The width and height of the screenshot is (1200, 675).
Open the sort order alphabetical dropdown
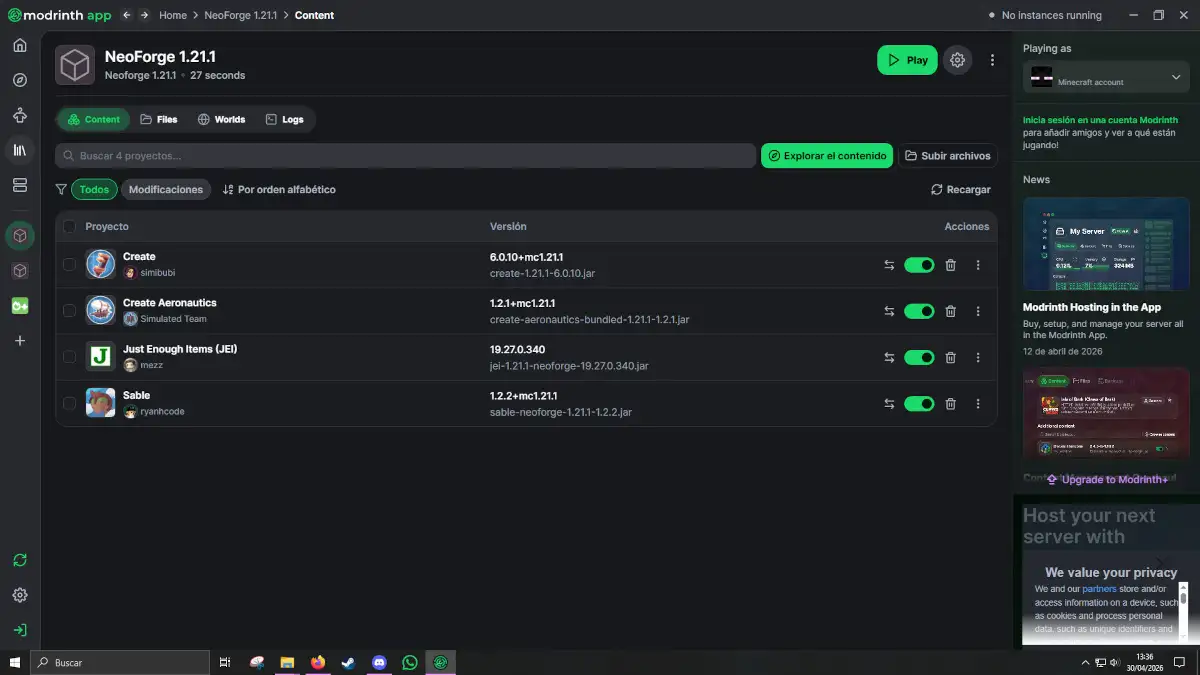point(279,190)
